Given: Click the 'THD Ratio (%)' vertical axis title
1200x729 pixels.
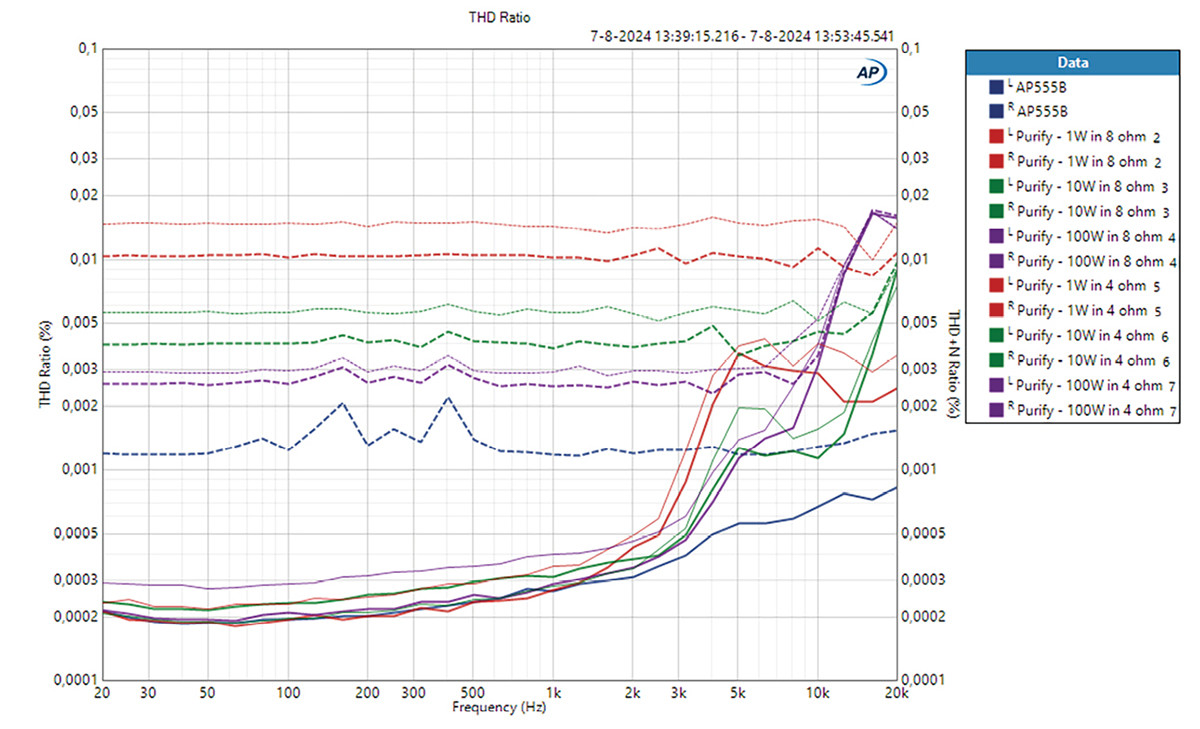Looking at the screenshot, I should click(x=45, y=365).
